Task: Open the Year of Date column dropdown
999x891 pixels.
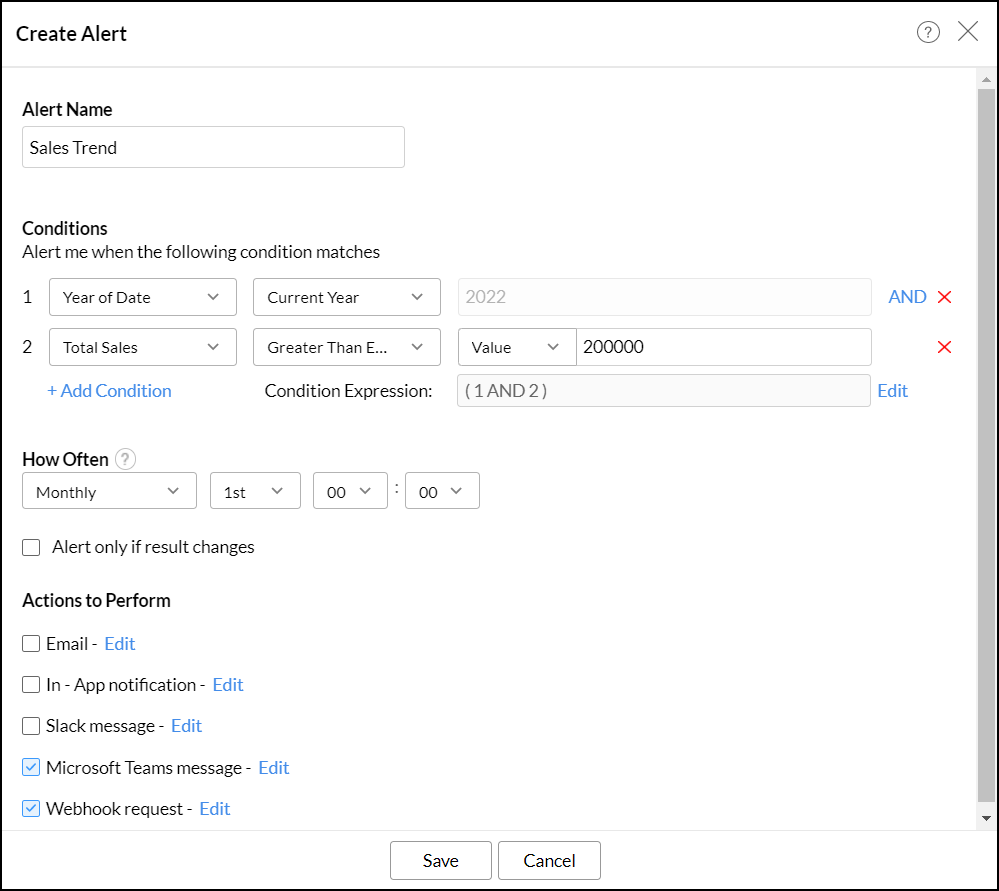Action: (x=142, y=297)
